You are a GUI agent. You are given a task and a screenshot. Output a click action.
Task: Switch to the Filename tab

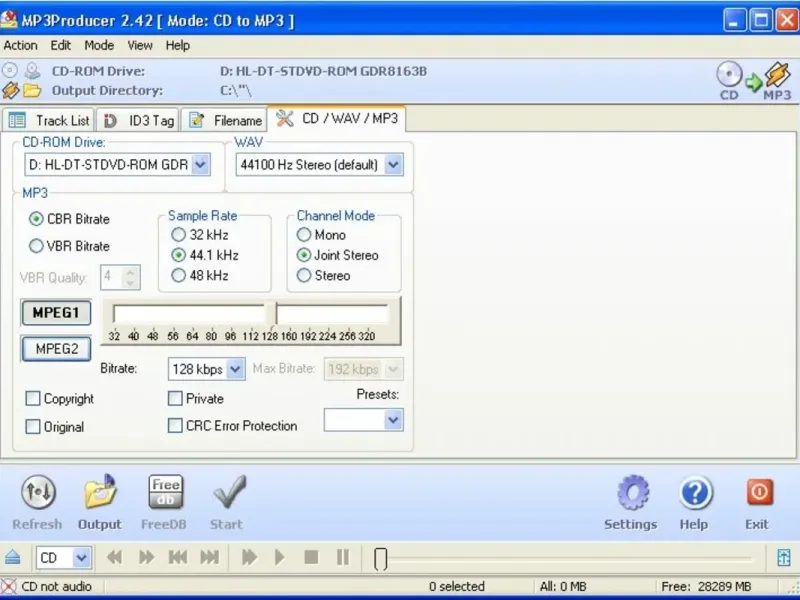coord(224,120)
